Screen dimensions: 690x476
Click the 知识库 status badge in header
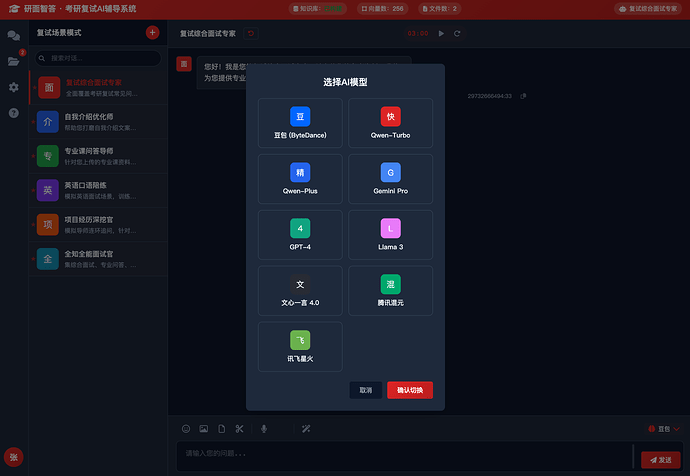[318, 8]
